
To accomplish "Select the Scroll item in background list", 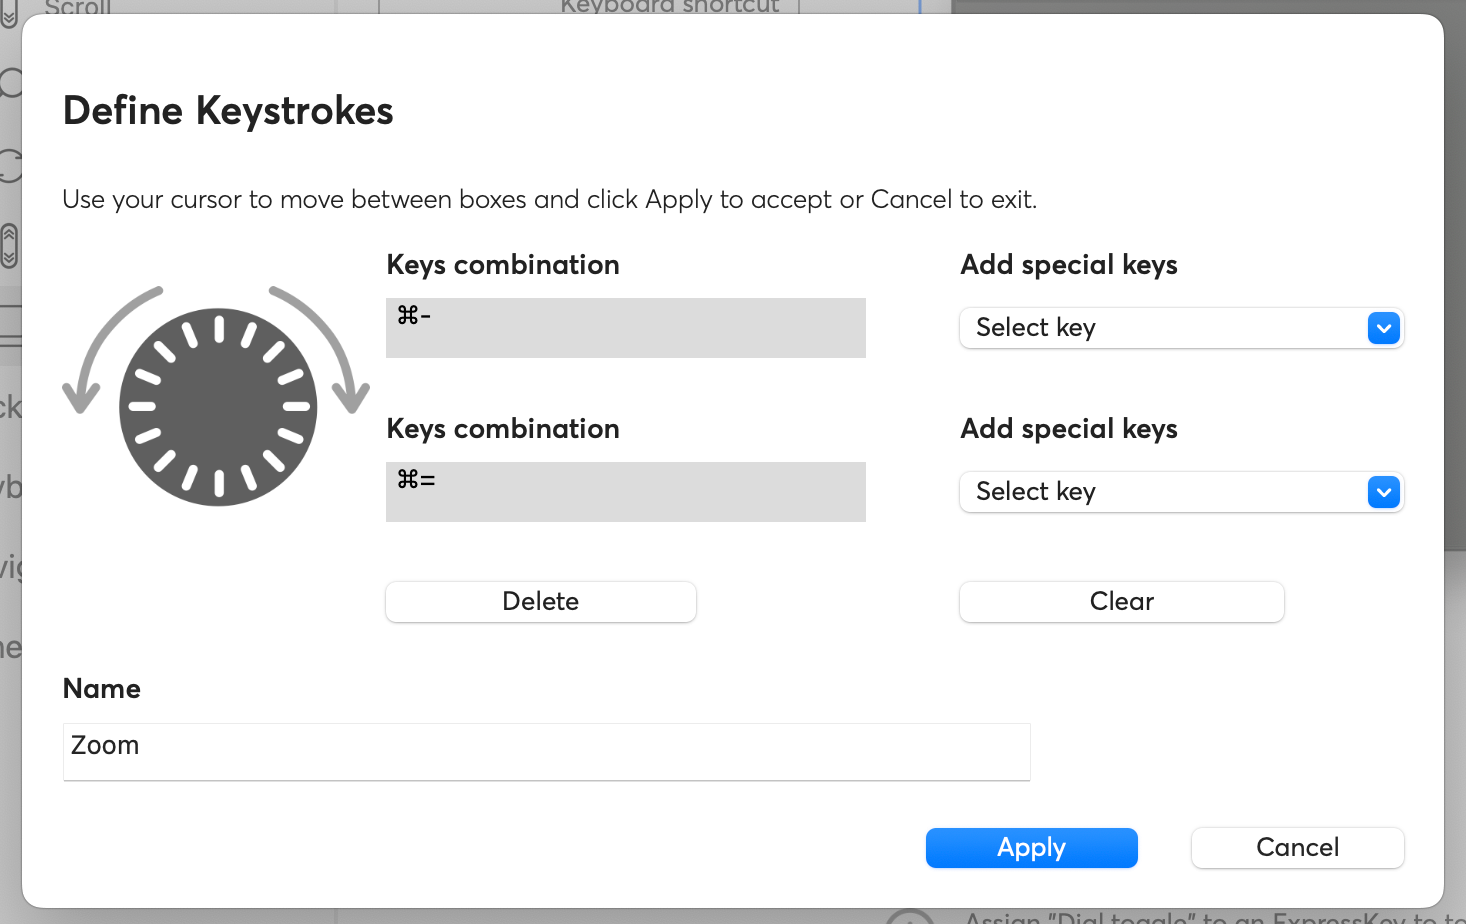I will 78,7.
